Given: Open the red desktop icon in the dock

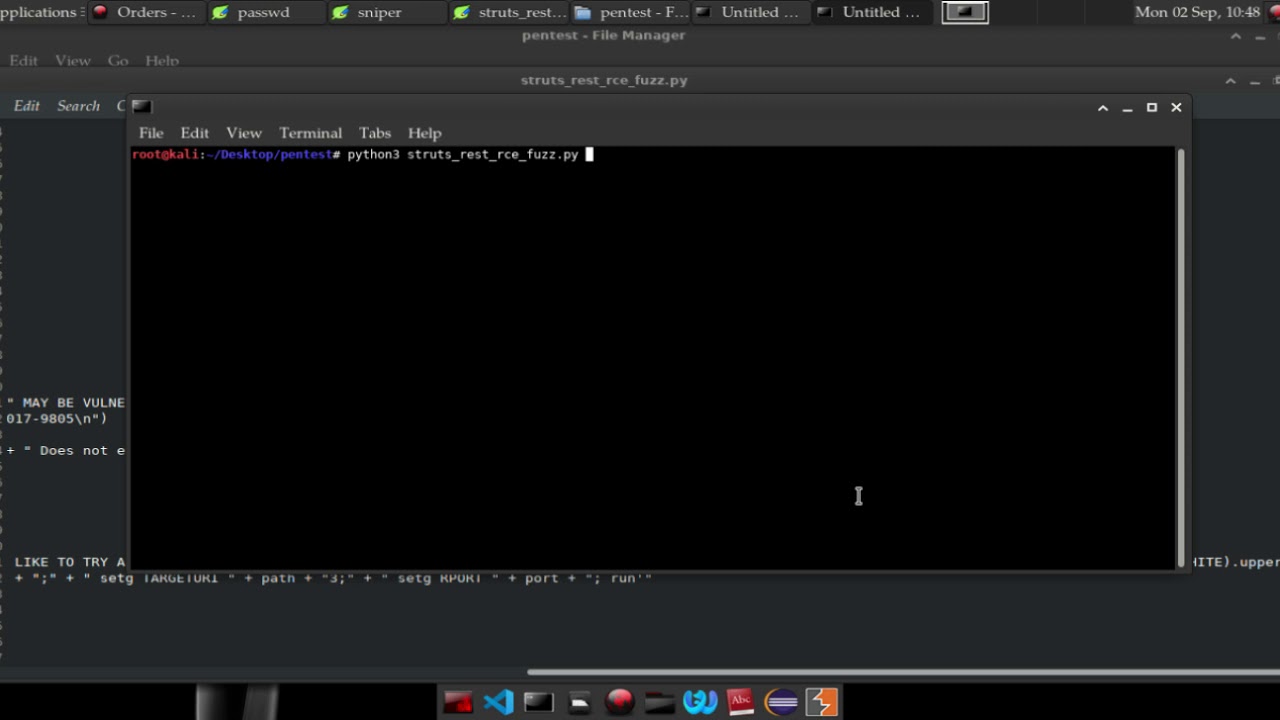Looking at the screenshot, I should click(x=458, y=702).
